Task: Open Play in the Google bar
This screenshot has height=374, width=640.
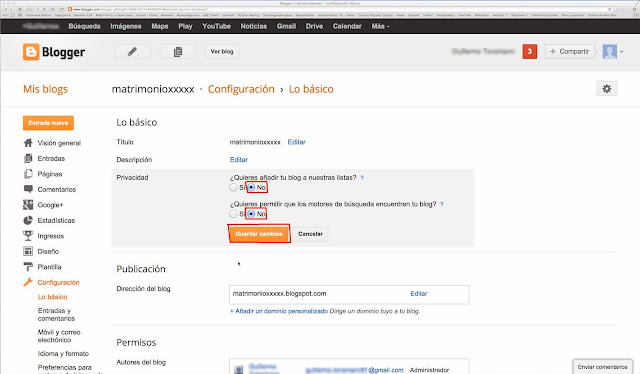Action: [185, 26]
